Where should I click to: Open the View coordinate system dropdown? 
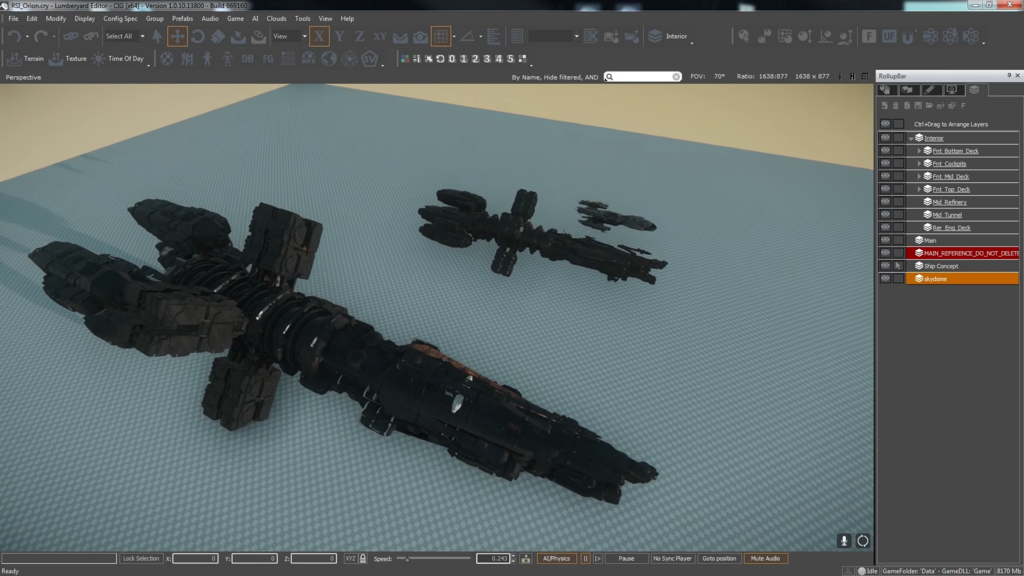tap(289, 37)
